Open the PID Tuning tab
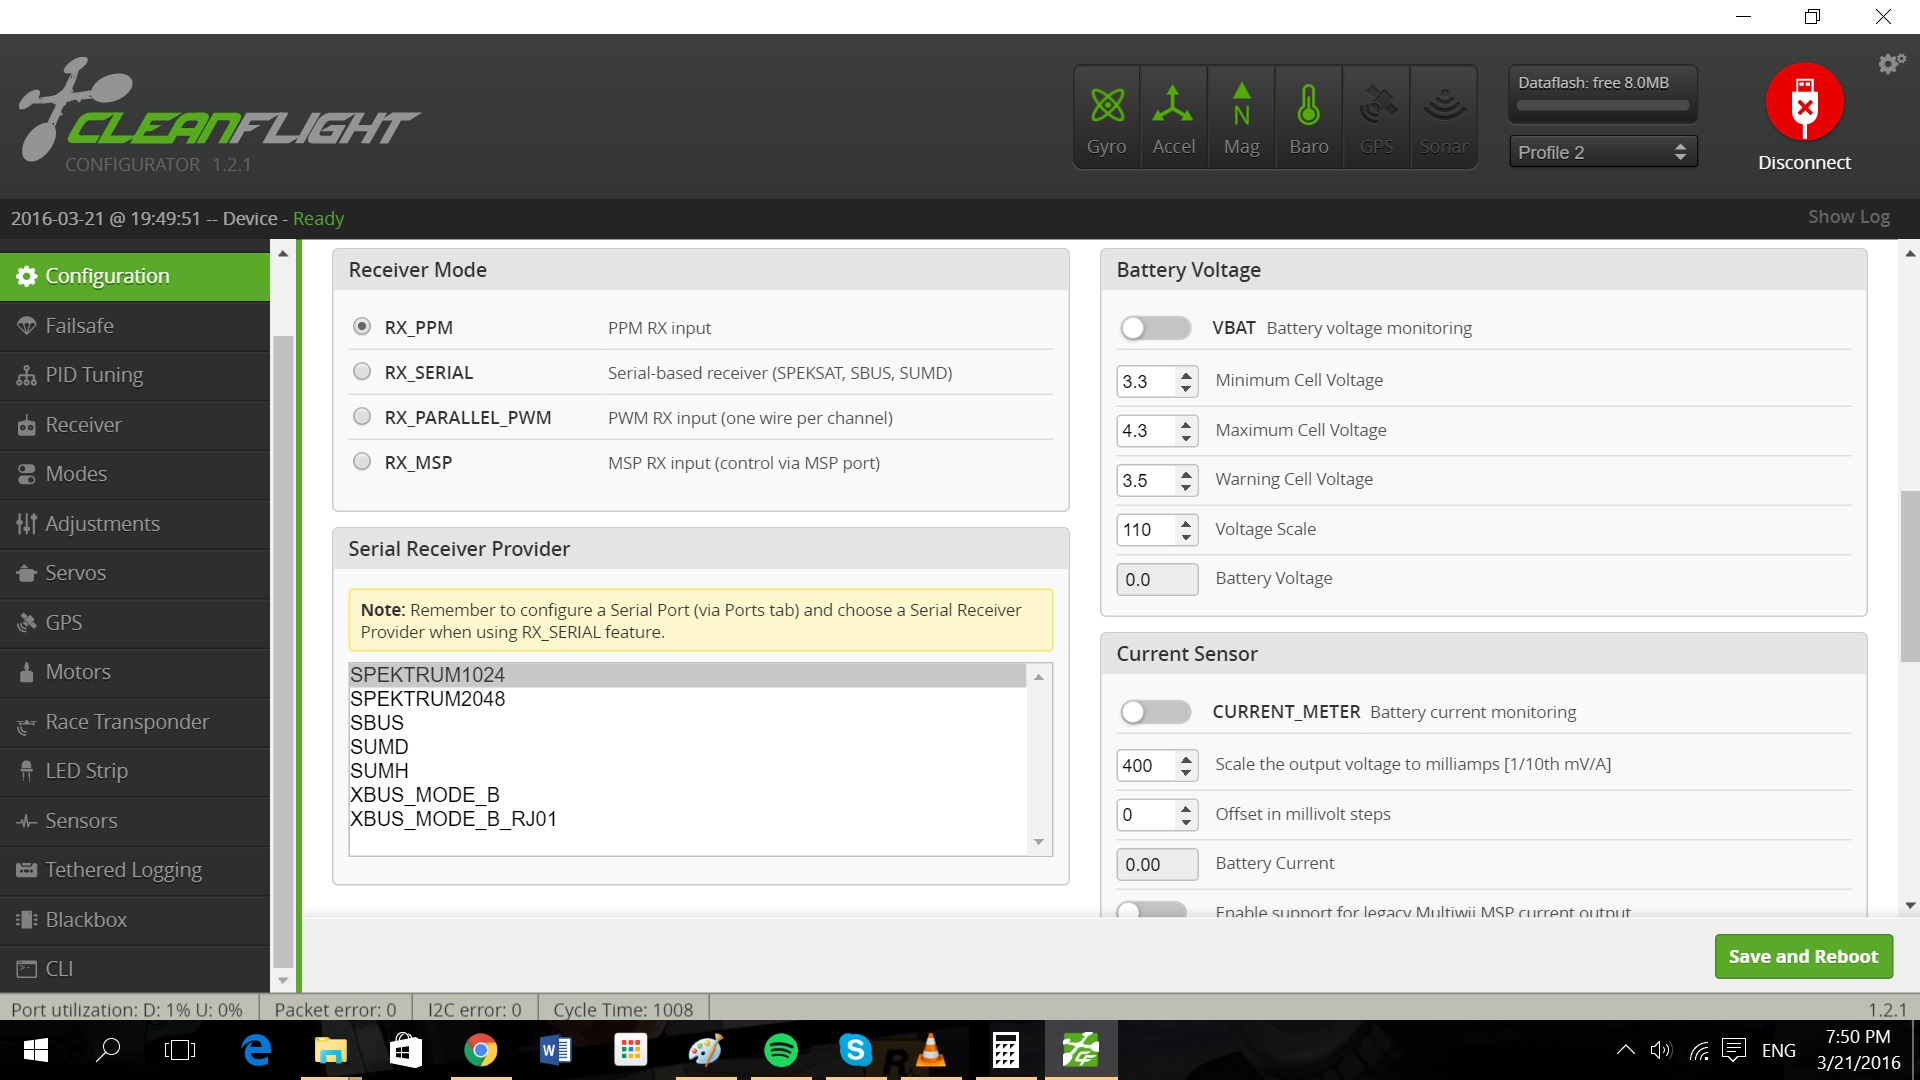 94,375
